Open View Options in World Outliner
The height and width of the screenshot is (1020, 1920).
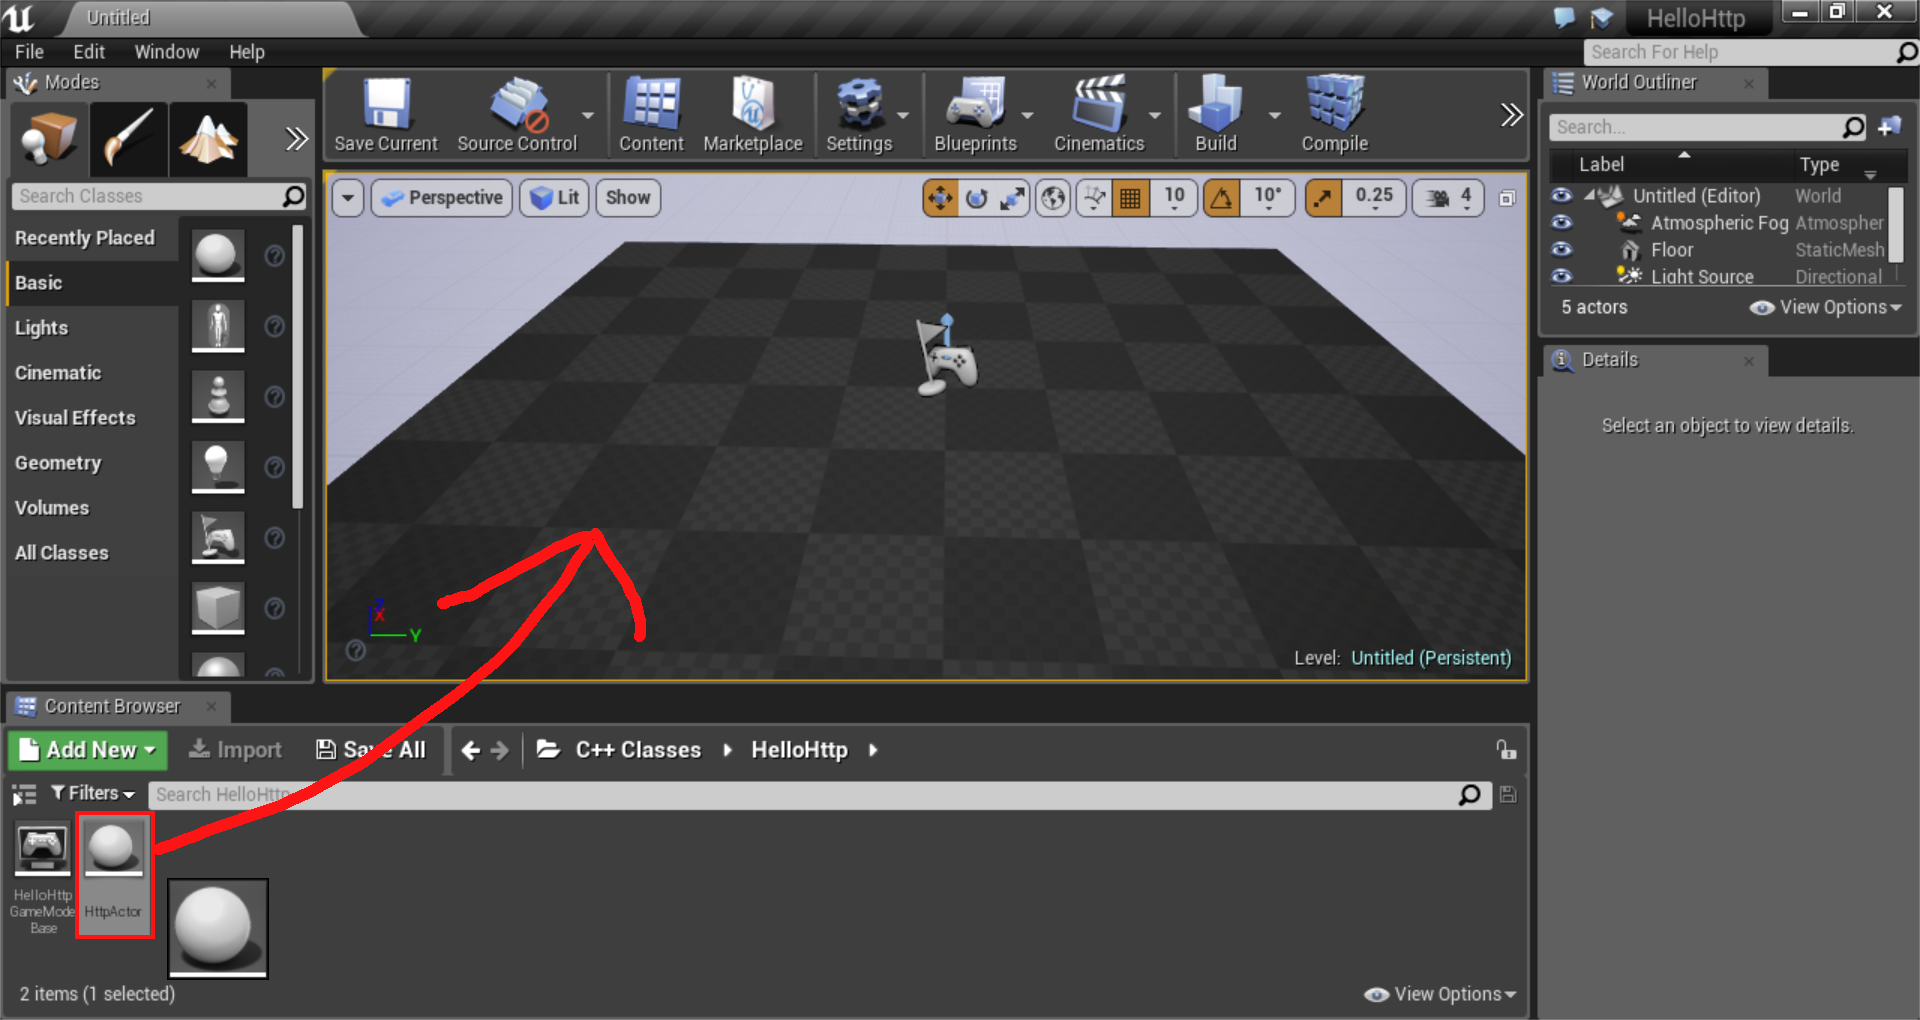[1826, 308]
